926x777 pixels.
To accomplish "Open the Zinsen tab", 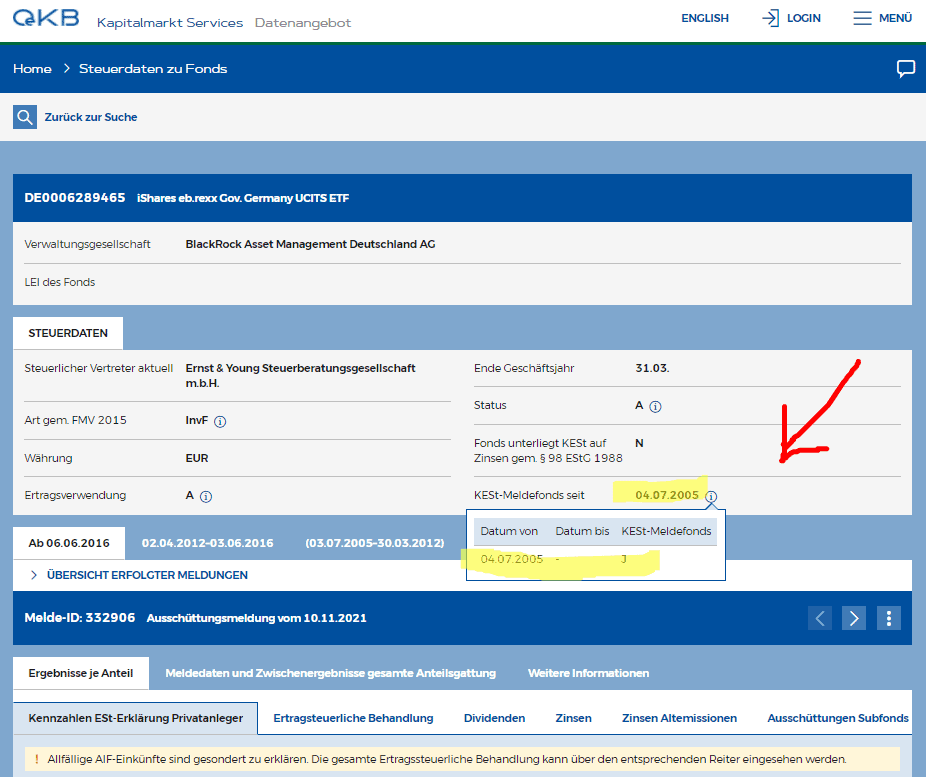I will (573, 718).
